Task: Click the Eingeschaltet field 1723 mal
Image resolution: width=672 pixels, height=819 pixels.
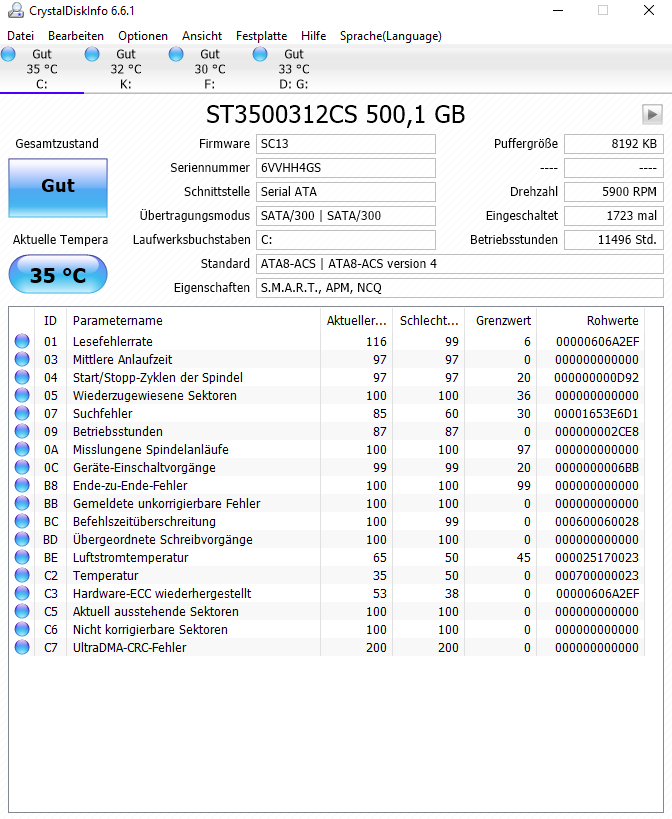Action: 614,216
